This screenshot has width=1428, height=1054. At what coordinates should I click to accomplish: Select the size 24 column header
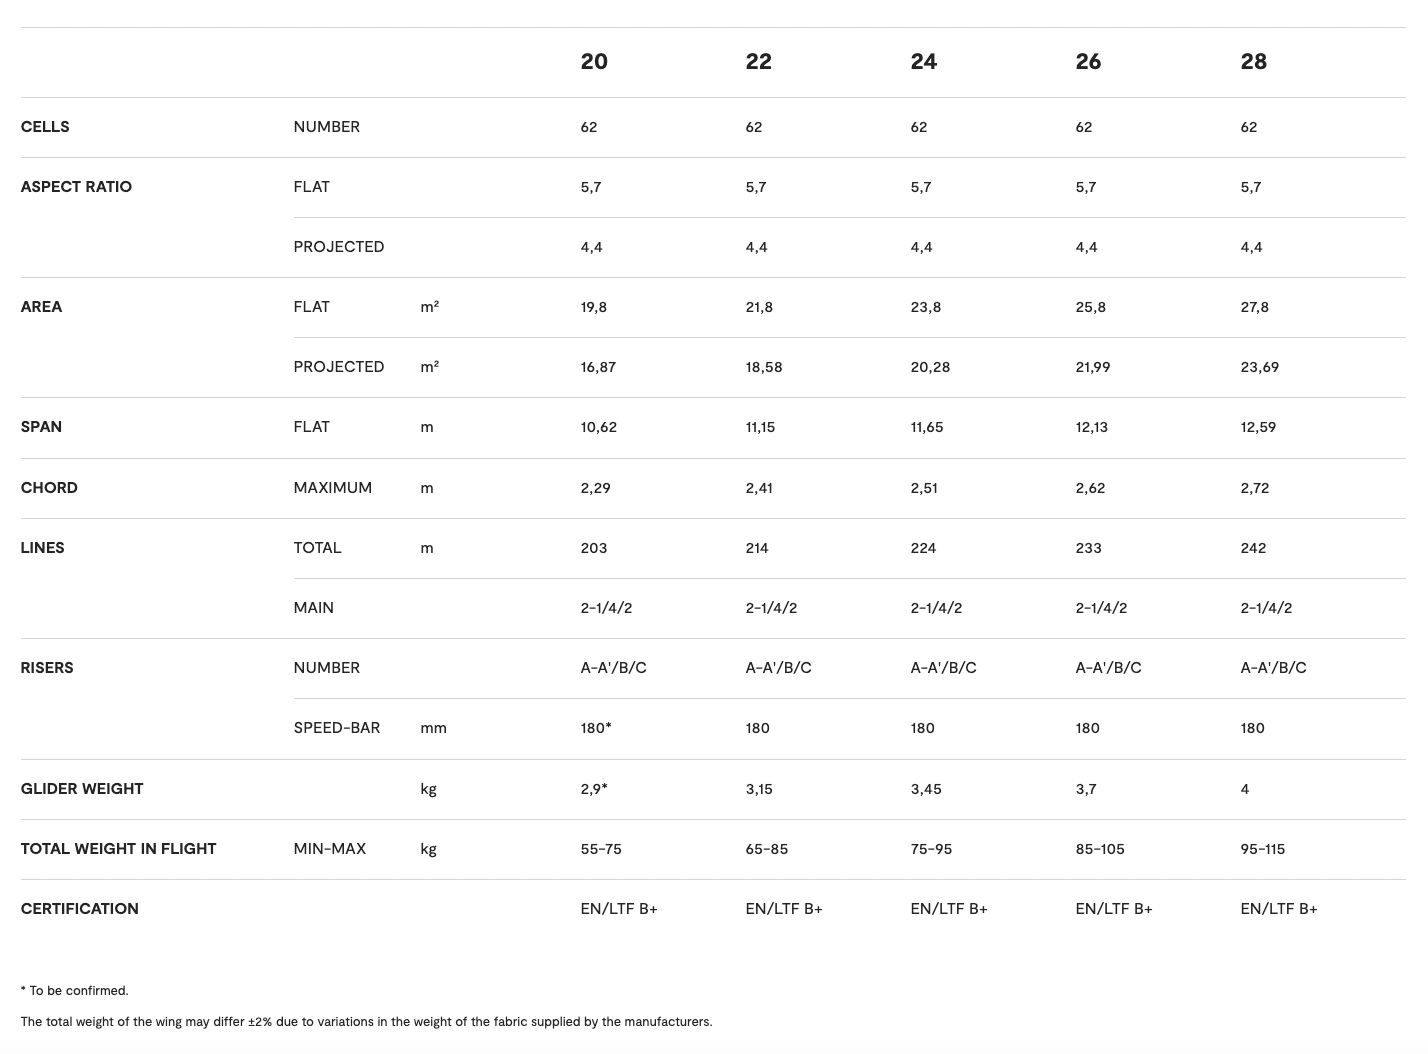point(923,62)
